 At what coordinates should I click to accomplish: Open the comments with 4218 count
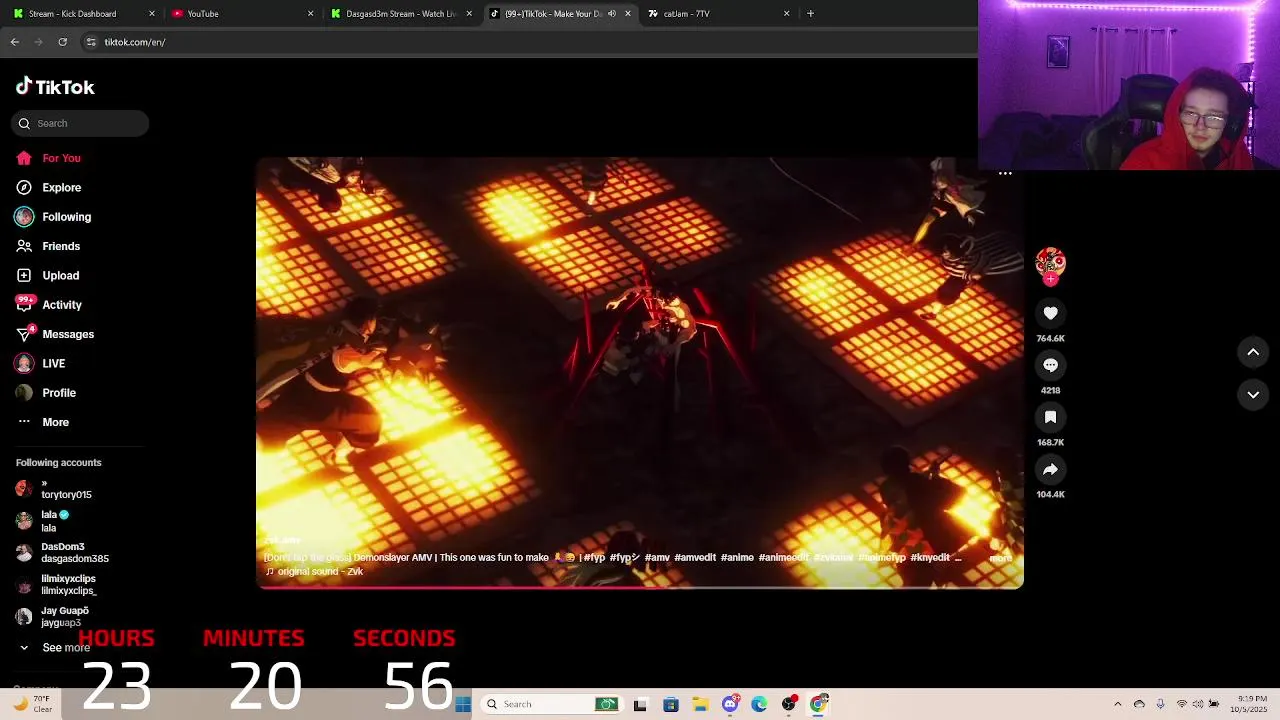click(x=1050, y=365)
